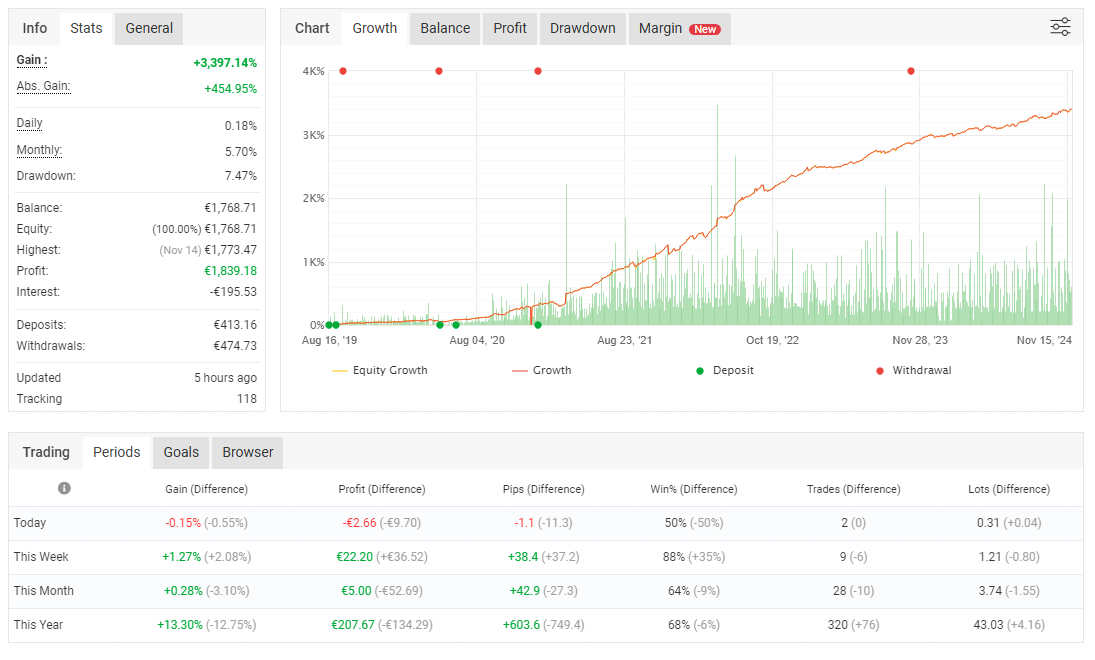The image size is (1095, 660).
Task: Click the red withdrawal marker near Nov 2023
Action: pyautogui.click(x=911, y=71)
